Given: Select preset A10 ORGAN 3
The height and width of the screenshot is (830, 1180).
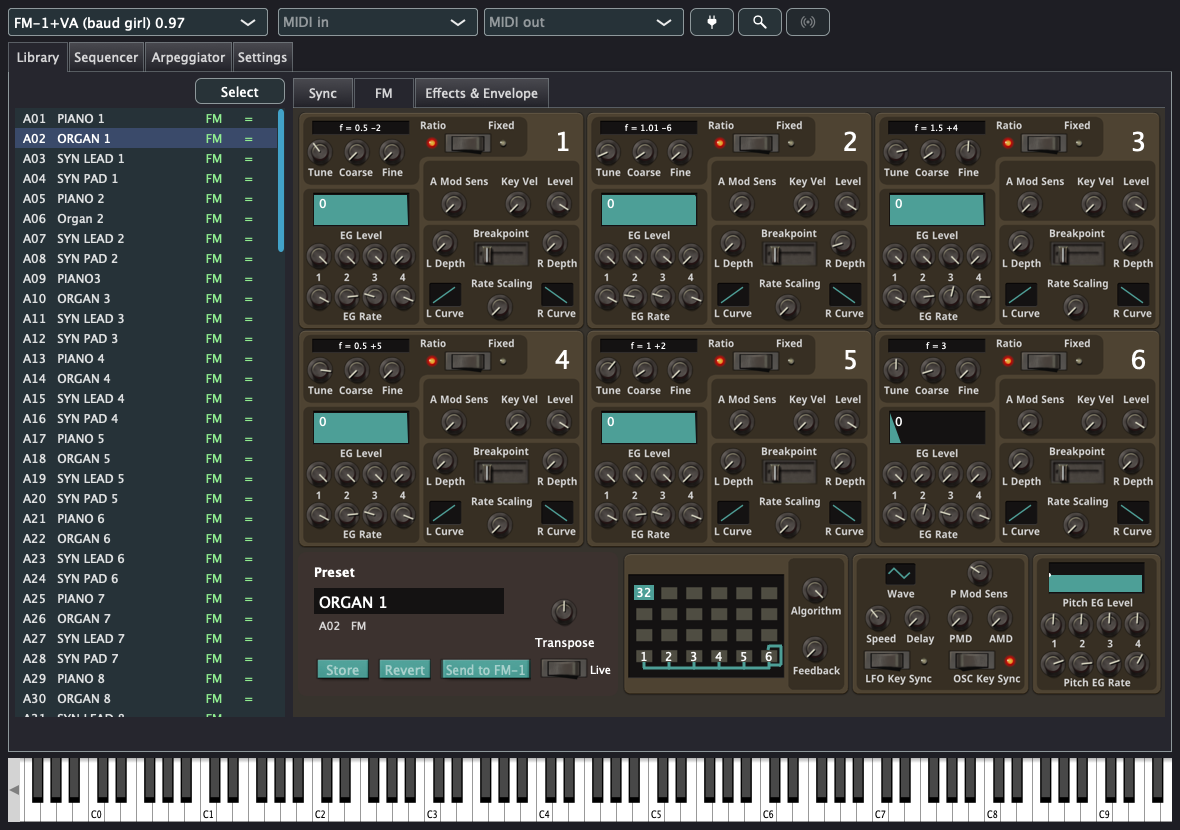Looking at the screenshot, I should point(147,299).
